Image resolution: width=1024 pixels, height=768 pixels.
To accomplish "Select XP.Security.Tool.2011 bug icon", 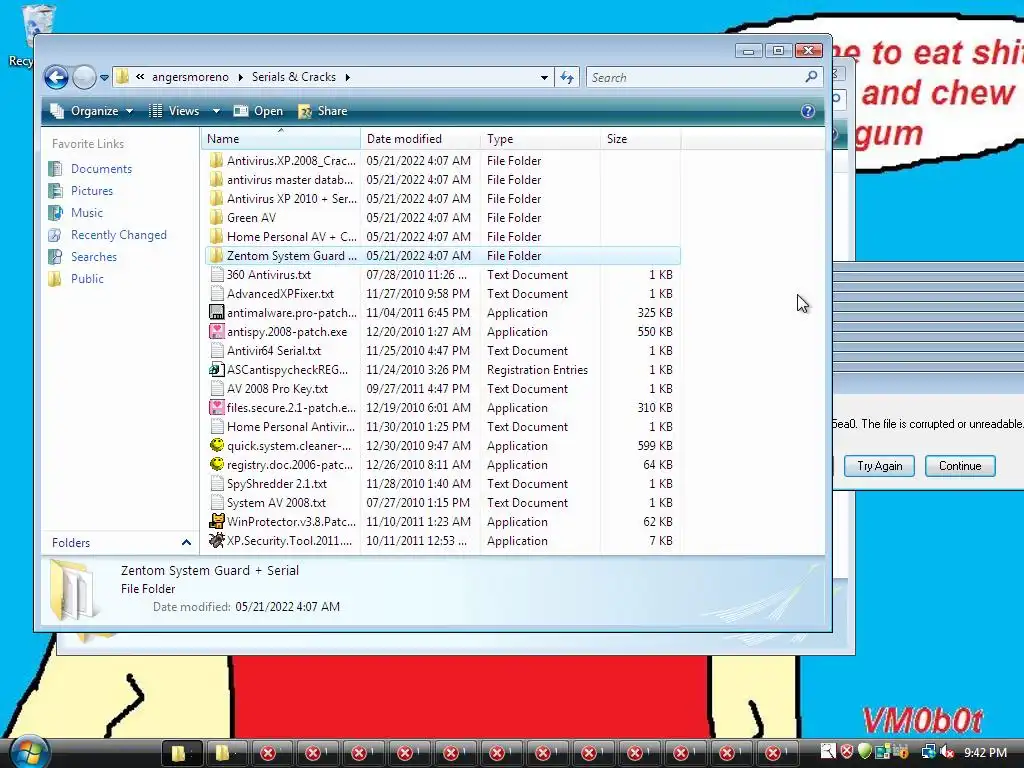I will pos(216,541).
